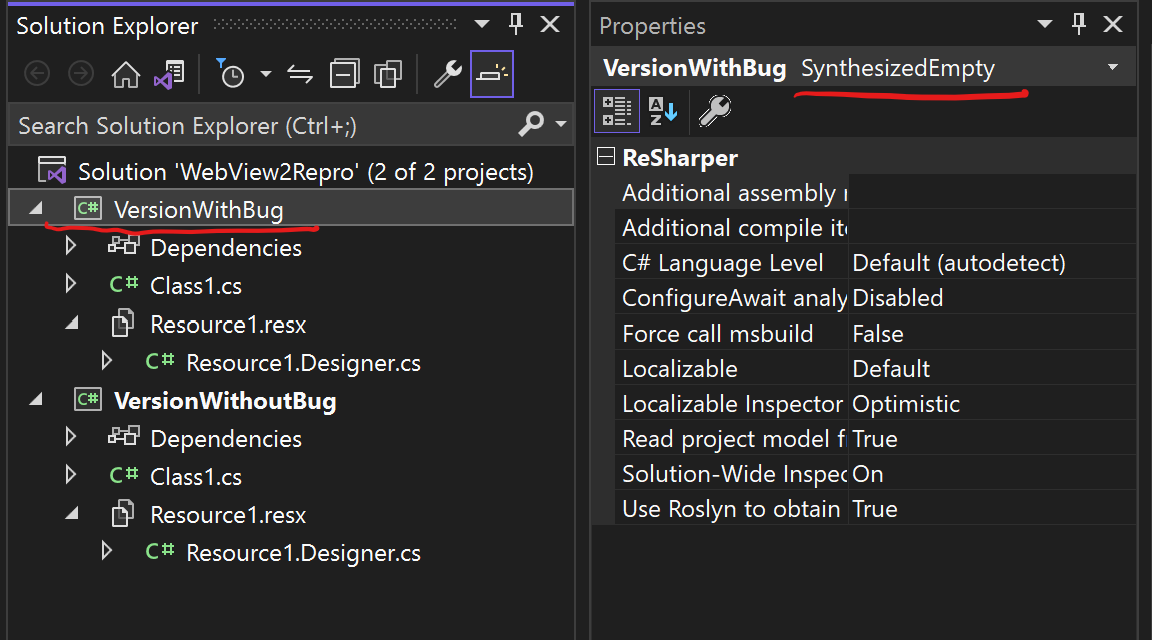Click the Forward navigation arrow in Solution Explorer
Viewport: 1152px width, 640px height.
coord(81,74)
